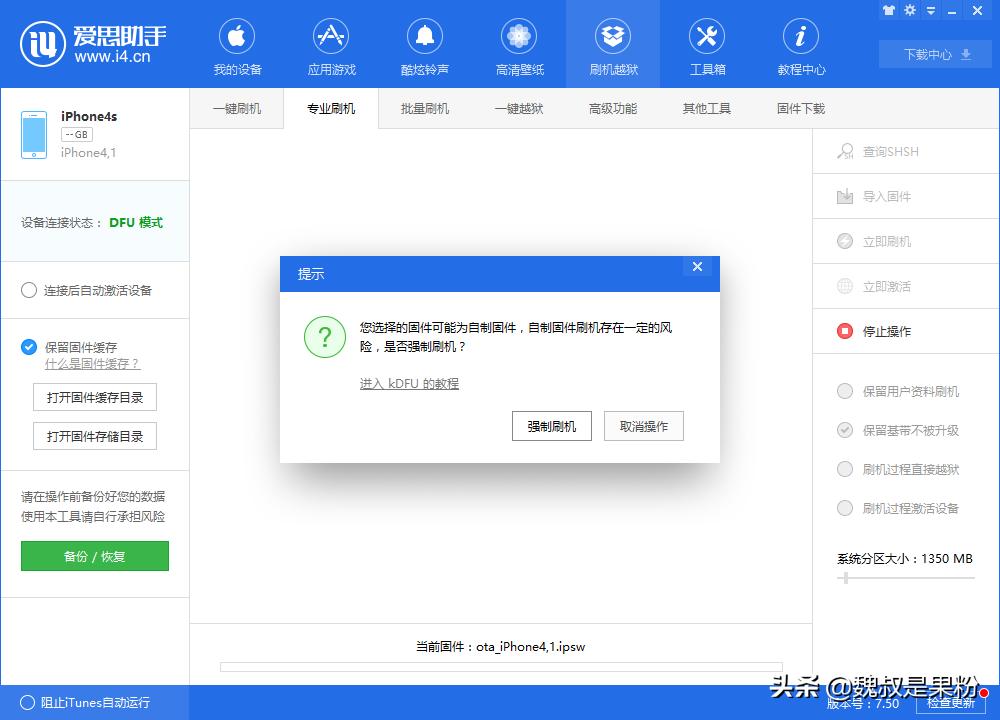Click the 强制刷机 button in dialog
1000x720 pixels.
click(551, 426)
